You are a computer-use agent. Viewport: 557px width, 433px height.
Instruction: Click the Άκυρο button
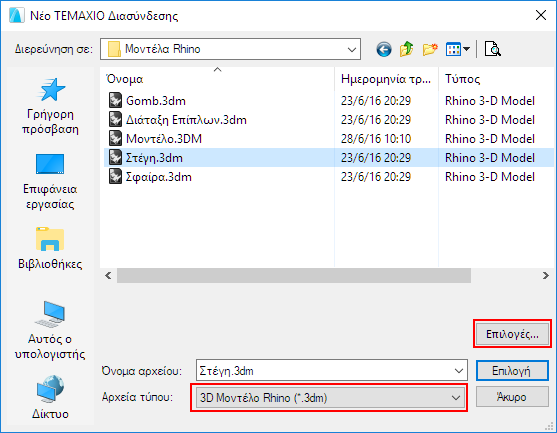[512, 397]
